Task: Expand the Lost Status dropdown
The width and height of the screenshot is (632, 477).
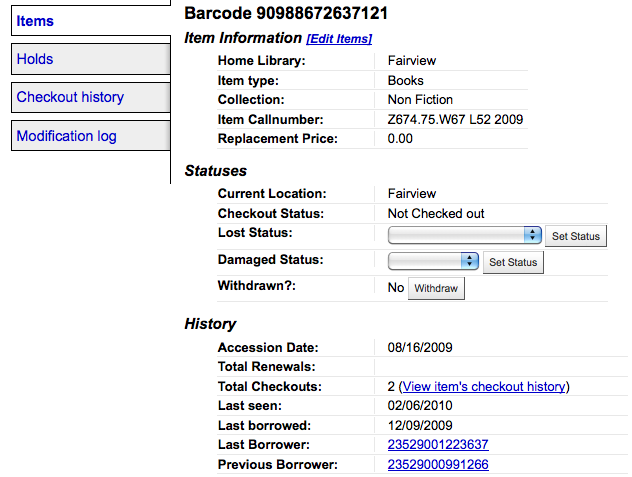Action: [x=465, y=235]
